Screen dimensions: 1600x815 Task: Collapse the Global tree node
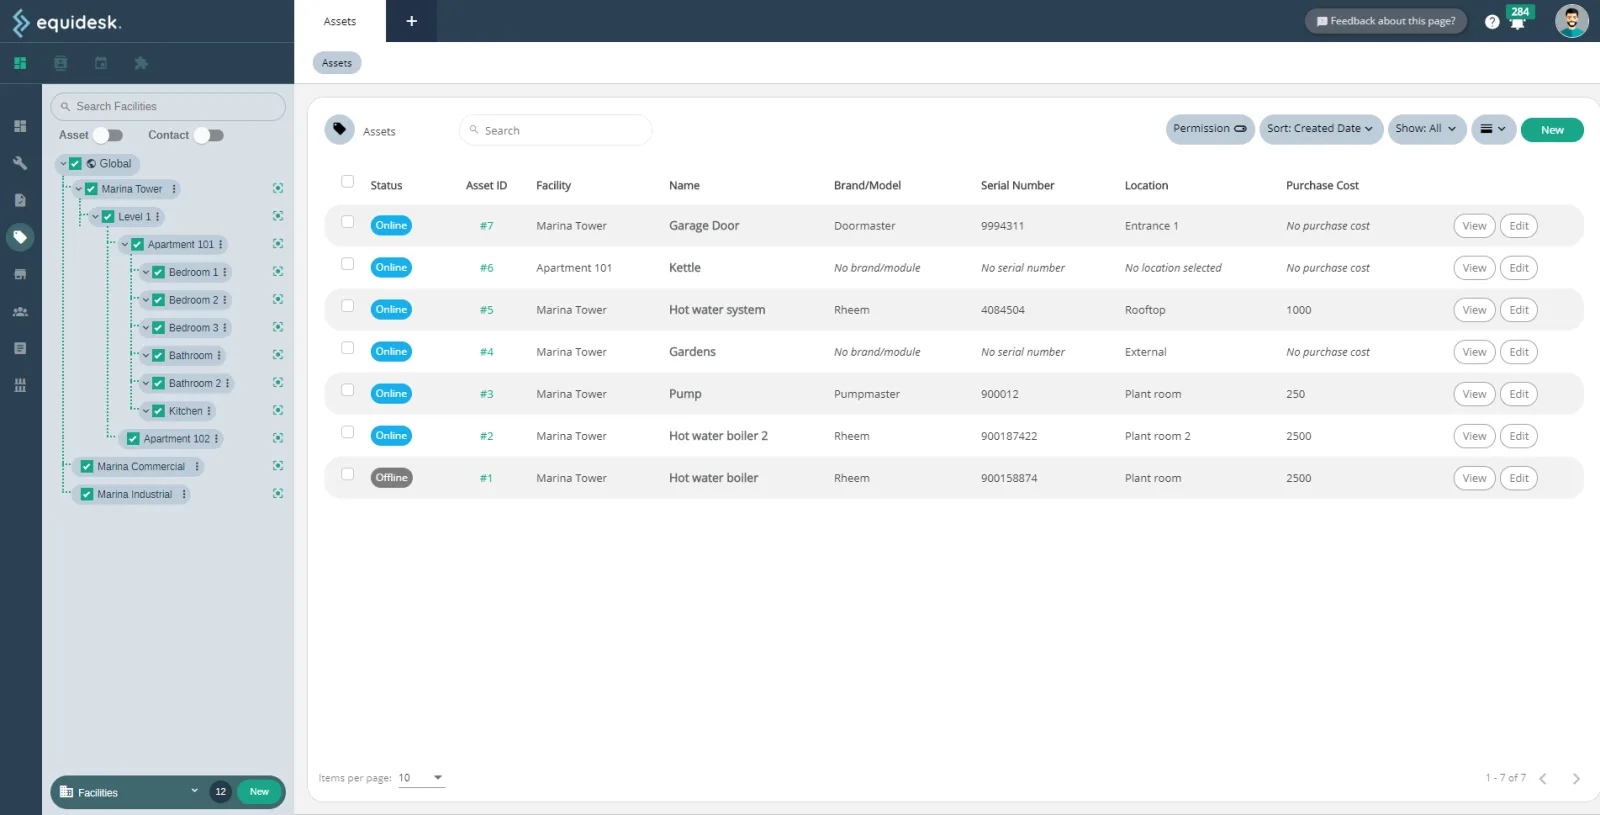tap(64, 164)
